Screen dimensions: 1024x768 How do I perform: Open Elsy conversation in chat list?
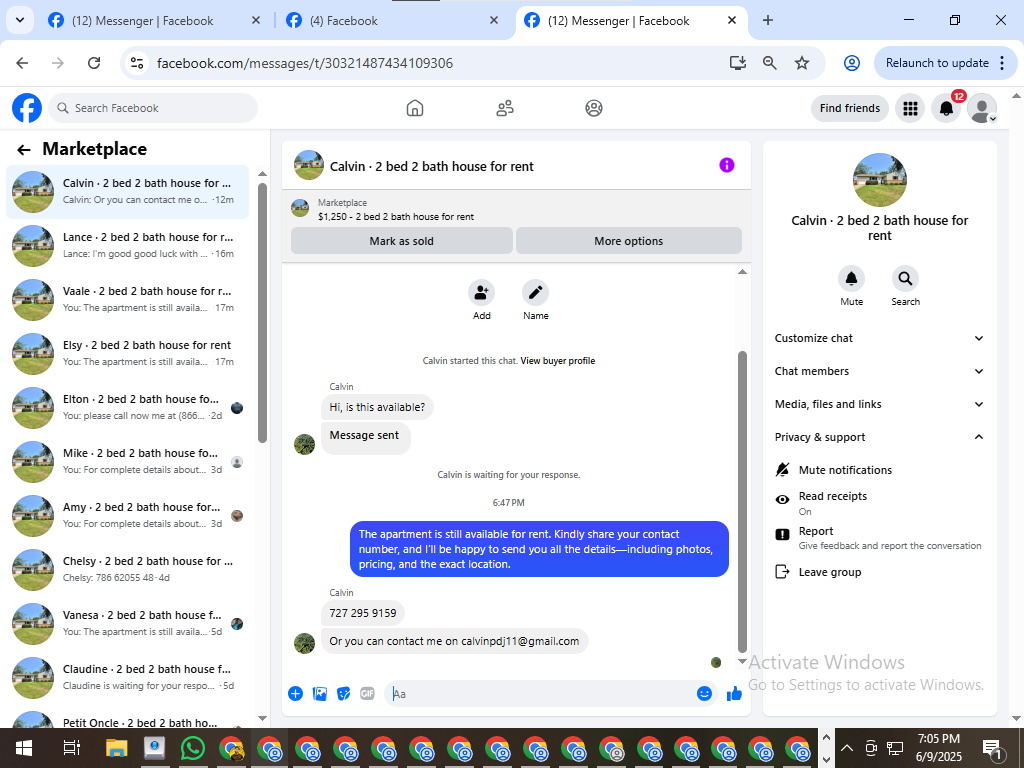(127, 353)
